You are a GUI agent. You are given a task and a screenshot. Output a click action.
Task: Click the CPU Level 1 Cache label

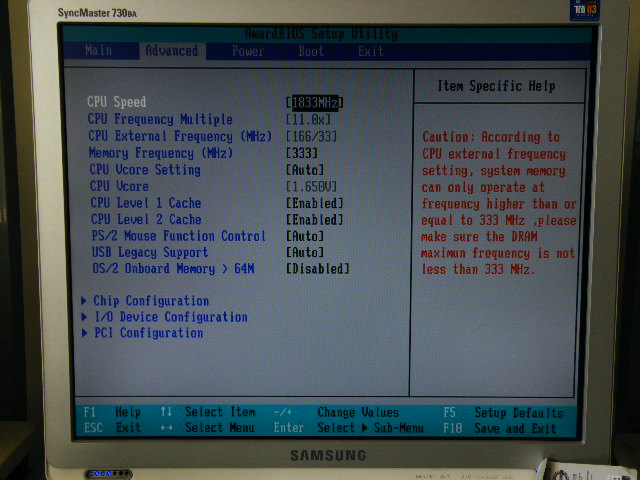146,203
